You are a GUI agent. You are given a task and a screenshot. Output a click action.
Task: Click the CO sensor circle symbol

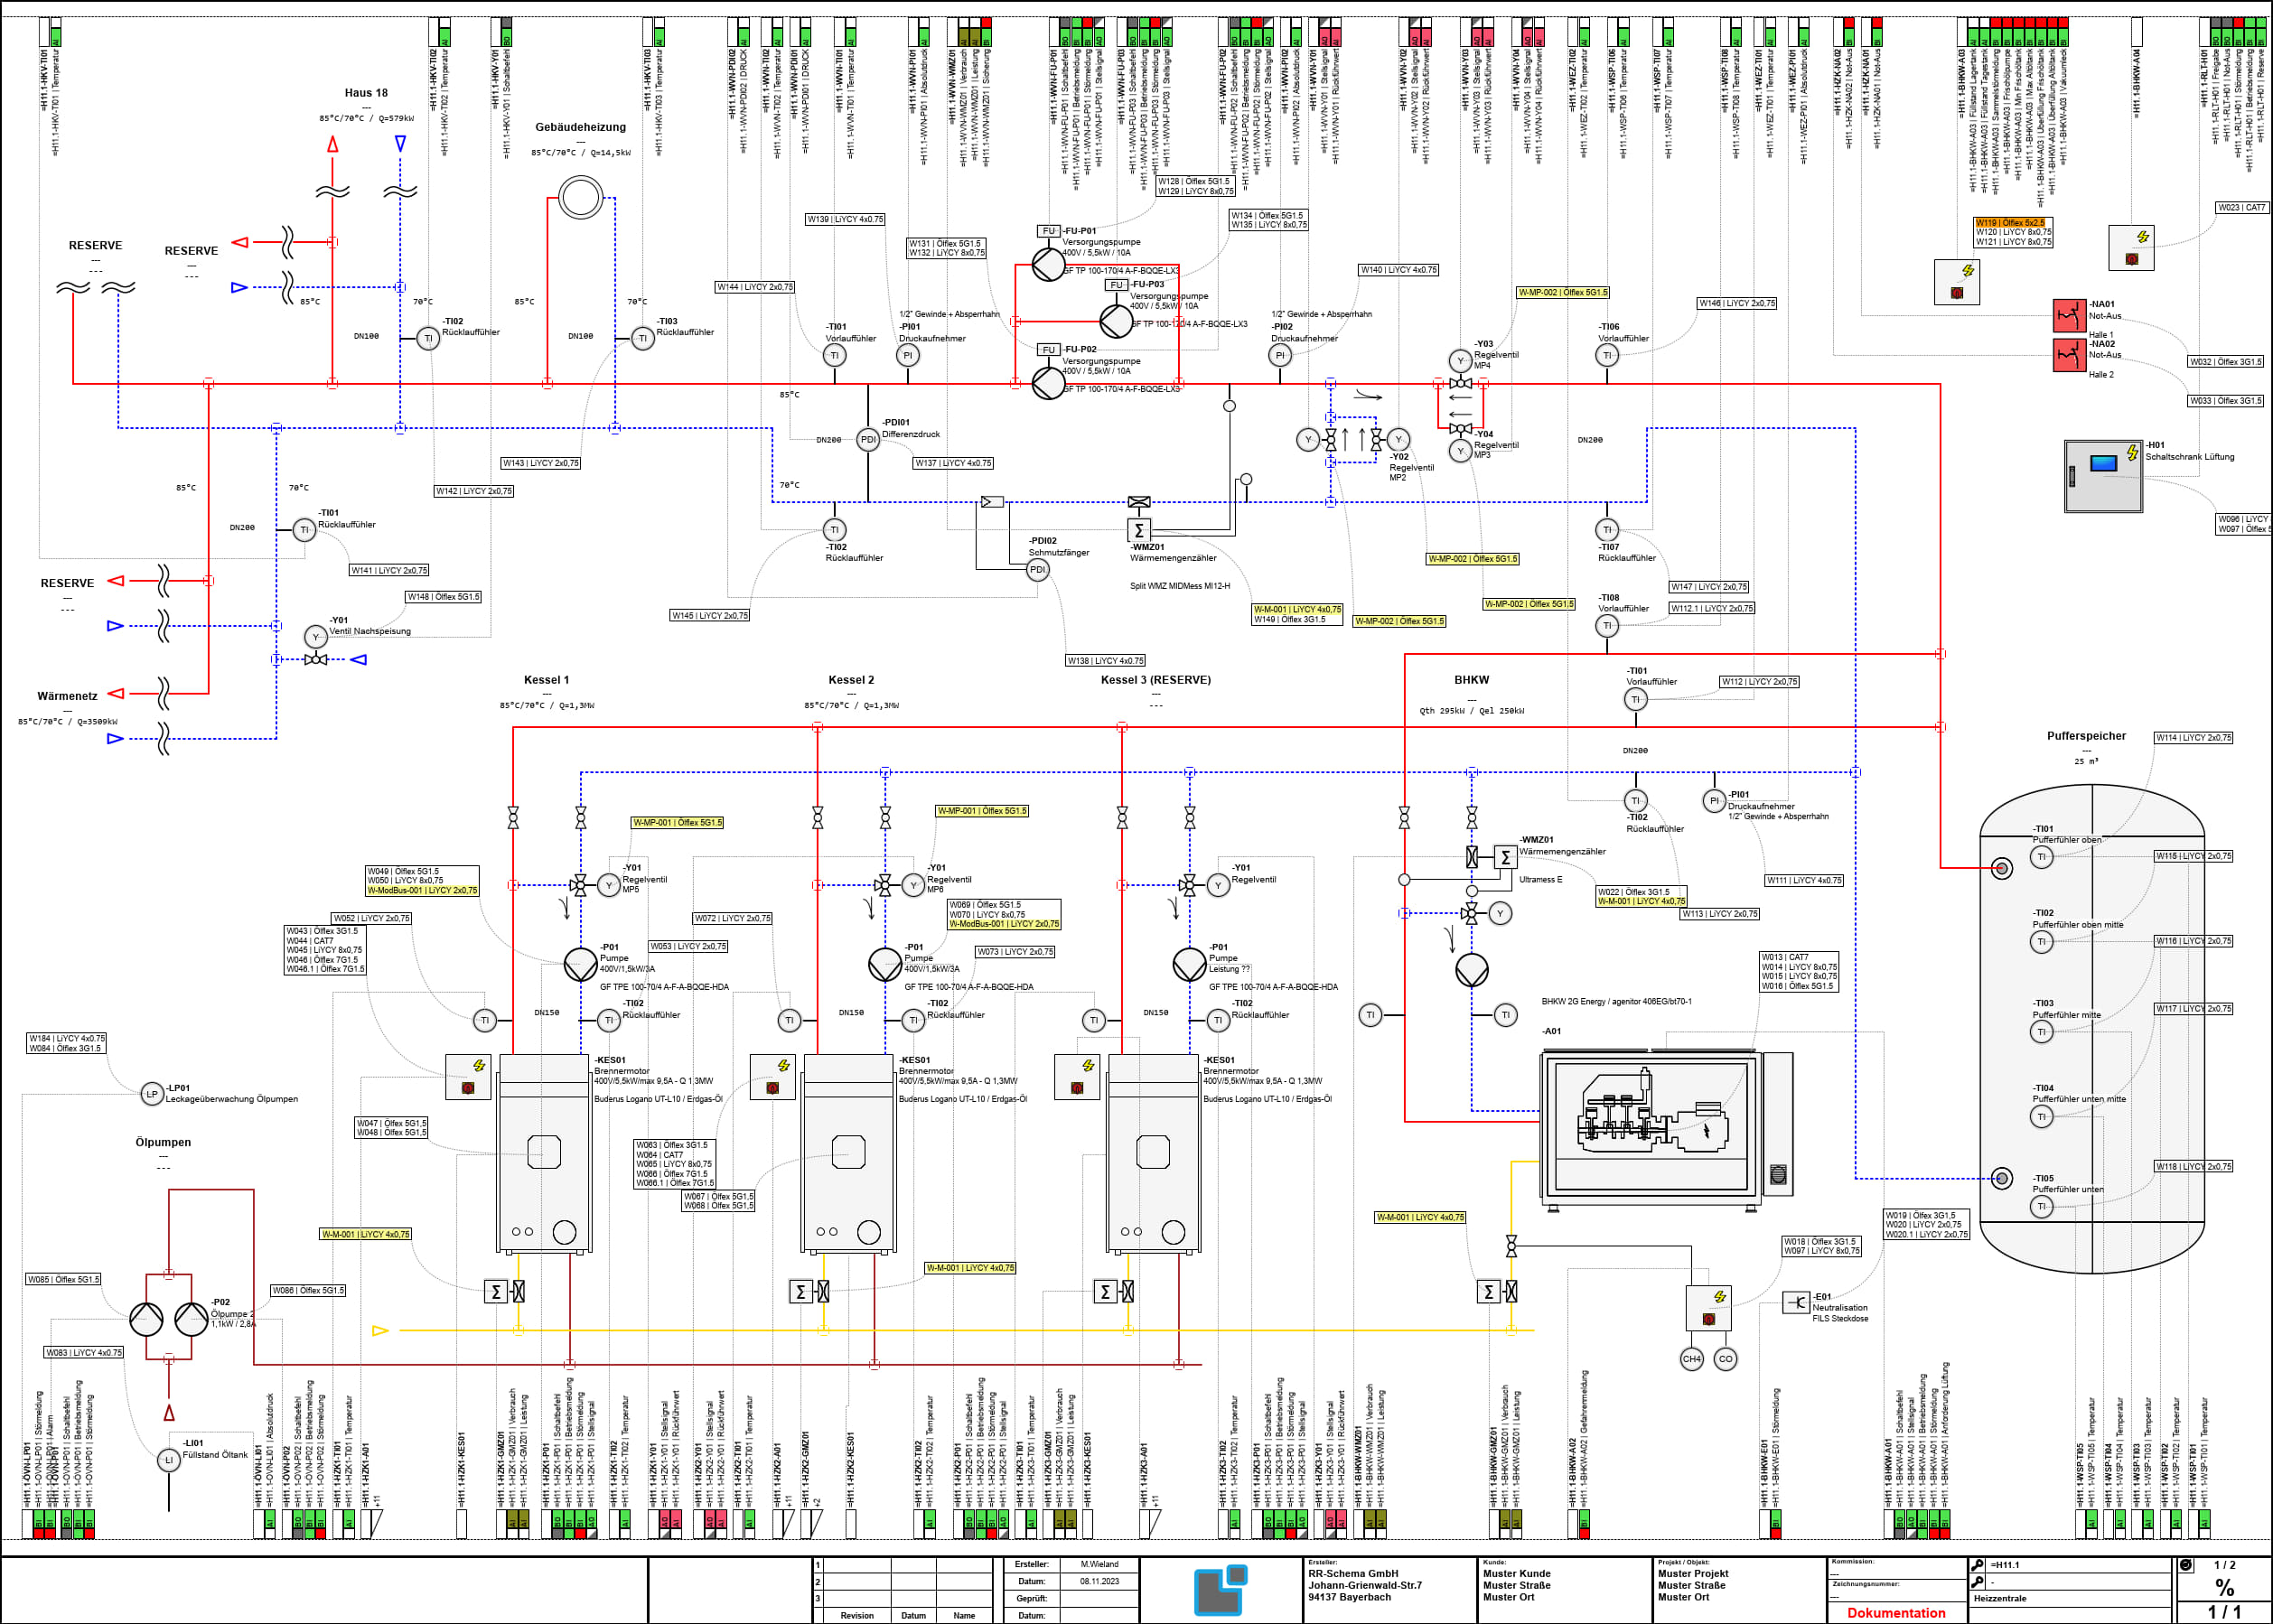[1725, 1358]
